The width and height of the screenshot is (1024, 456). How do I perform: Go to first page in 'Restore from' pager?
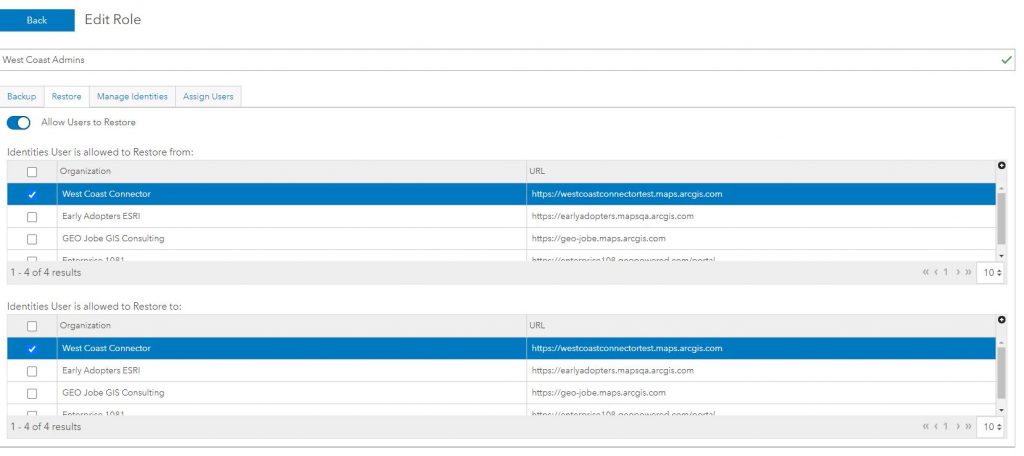(926, 272)
